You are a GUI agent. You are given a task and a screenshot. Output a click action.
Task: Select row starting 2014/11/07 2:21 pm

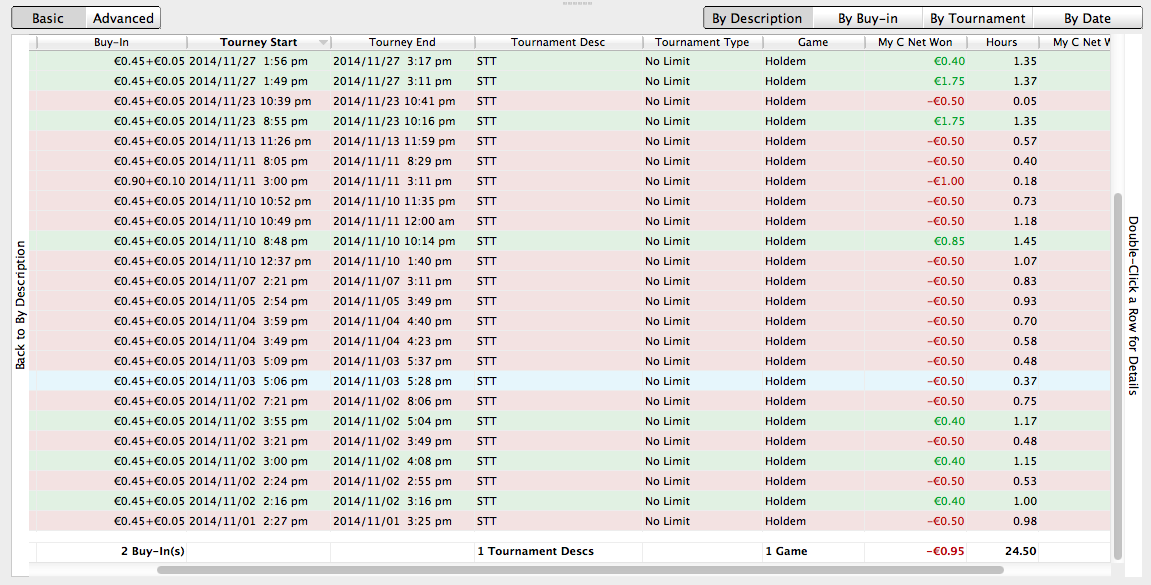point(570,281)
